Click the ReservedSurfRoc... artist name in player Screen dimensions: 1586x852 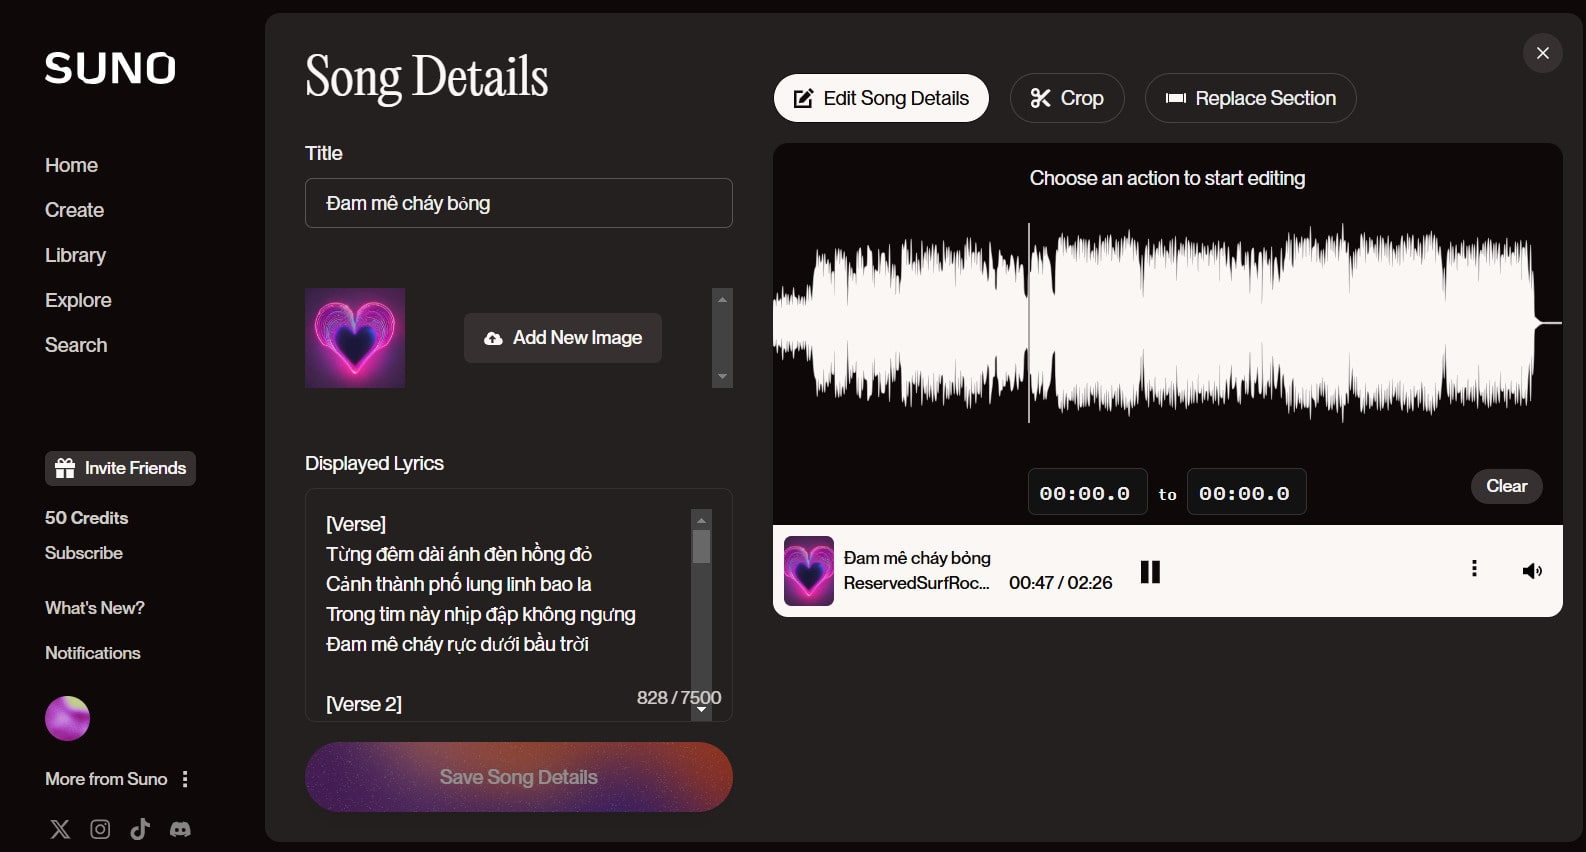(x=917, y=583)
